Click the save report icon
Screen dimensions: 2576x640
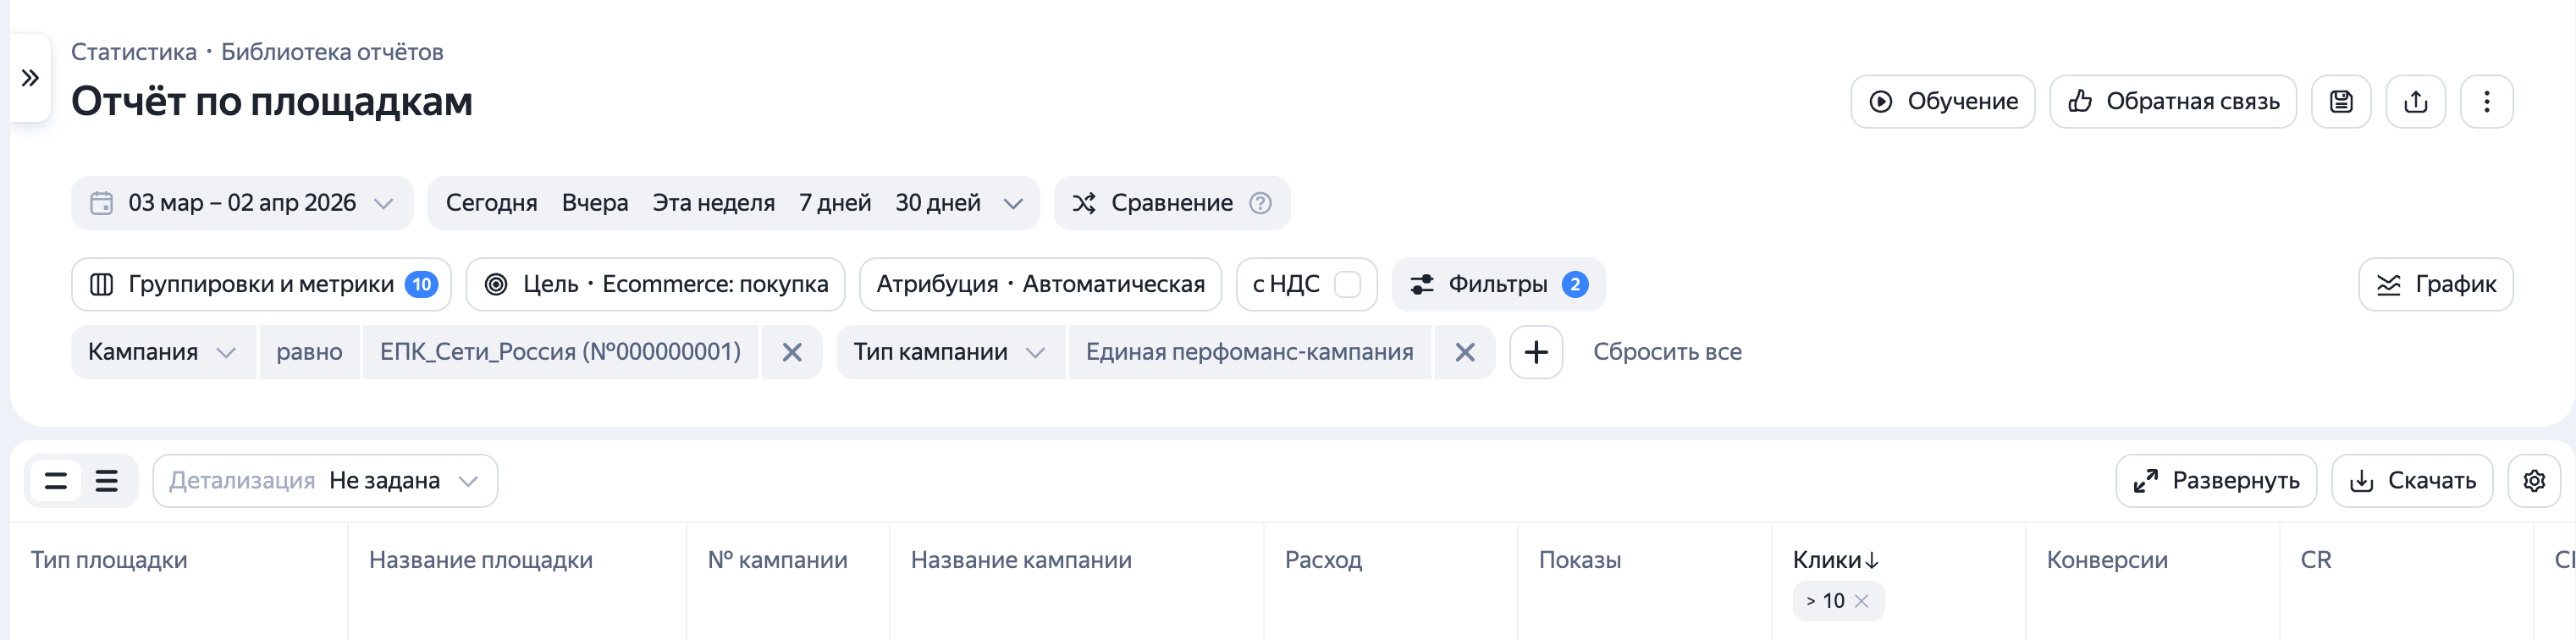pyautogui.click(x=2341, y=101)
